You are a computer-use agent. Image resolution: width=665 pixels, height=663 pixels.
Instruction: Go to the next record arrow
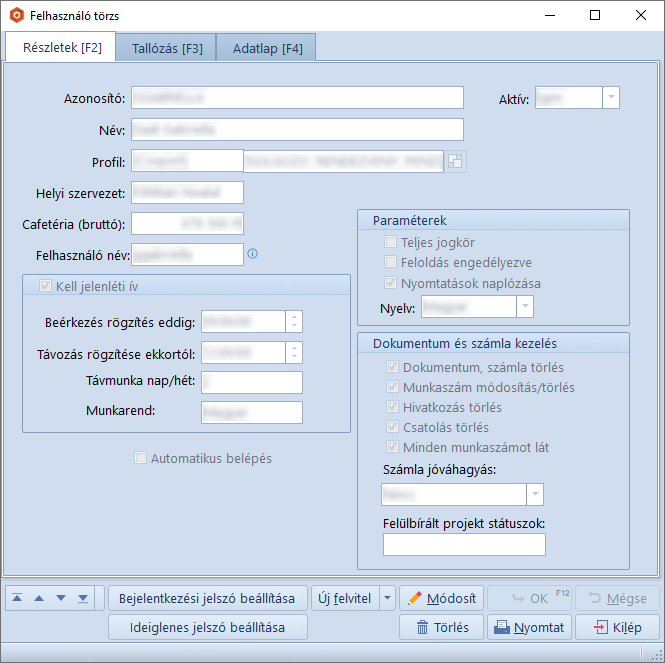click(61, 598)
